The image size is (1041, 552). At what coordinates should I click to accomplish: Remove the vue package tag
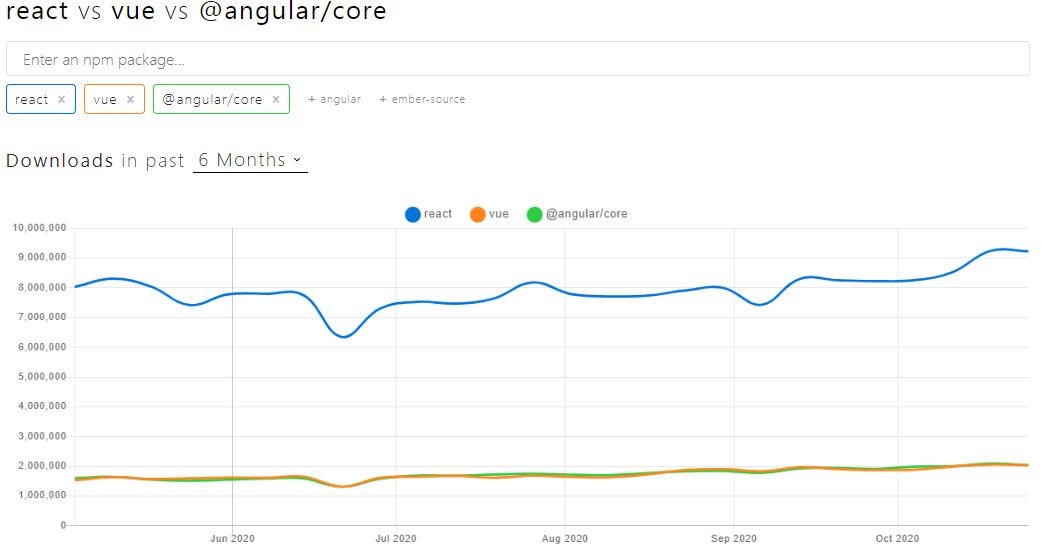(x=130, y=100)
